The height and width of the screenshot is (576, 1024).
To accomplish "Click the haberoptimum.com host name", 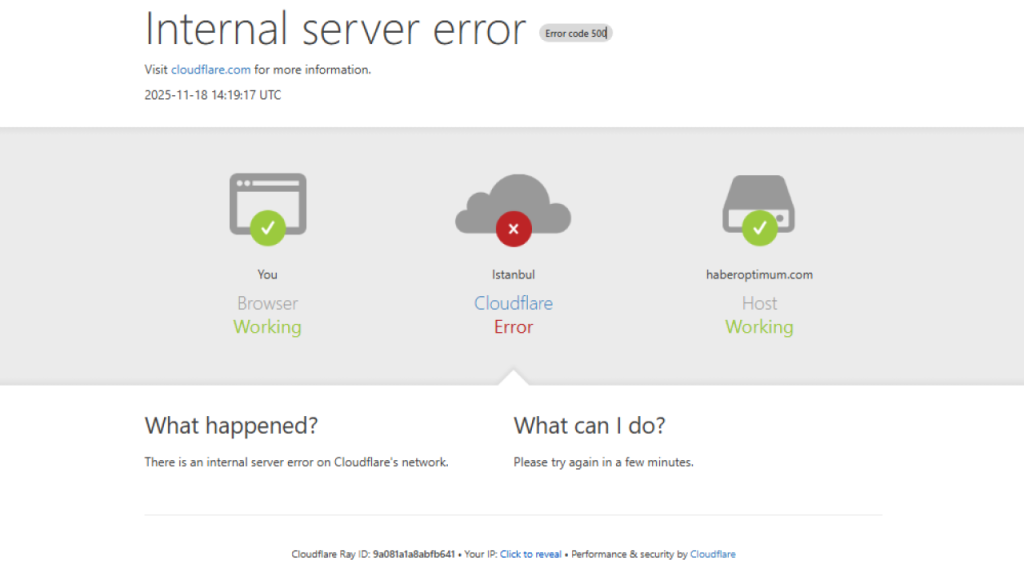I will coord(759,275).
